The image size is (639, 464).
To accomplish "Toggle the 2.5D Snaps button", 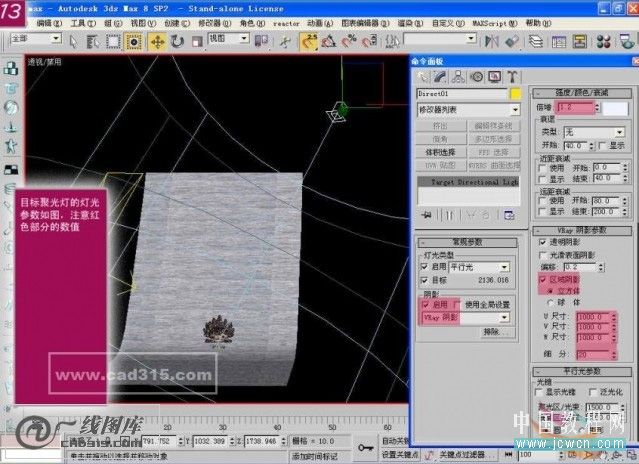I will tap(309, 41).
